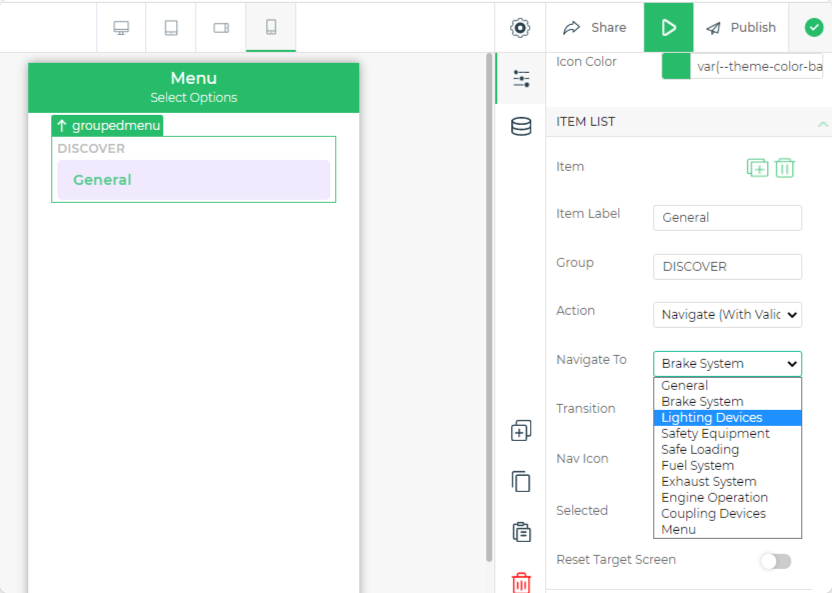832x593 pixels.
Task: Click the copy component icon
Action: coord(521,482)
